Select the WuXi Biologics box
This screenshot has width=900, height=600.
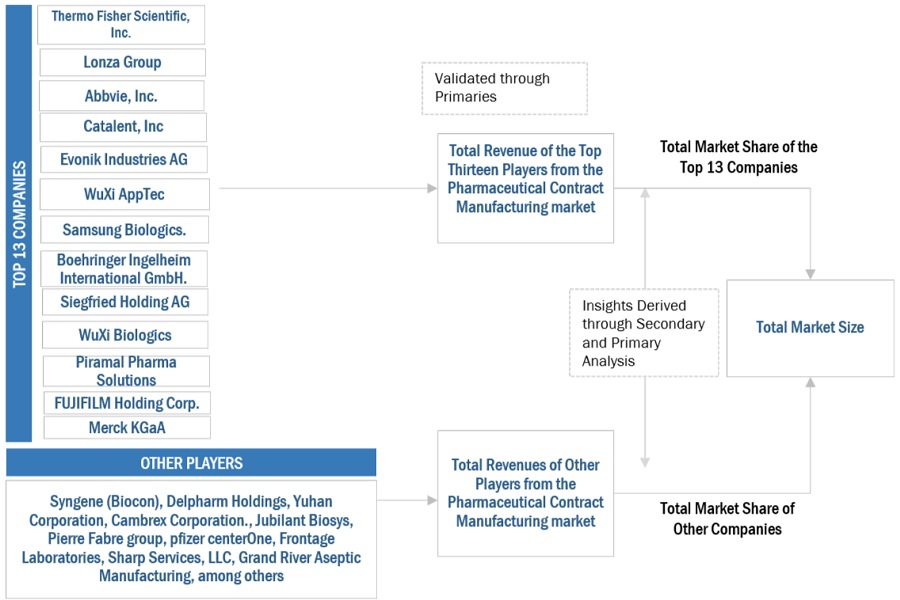tap(125, 335)
